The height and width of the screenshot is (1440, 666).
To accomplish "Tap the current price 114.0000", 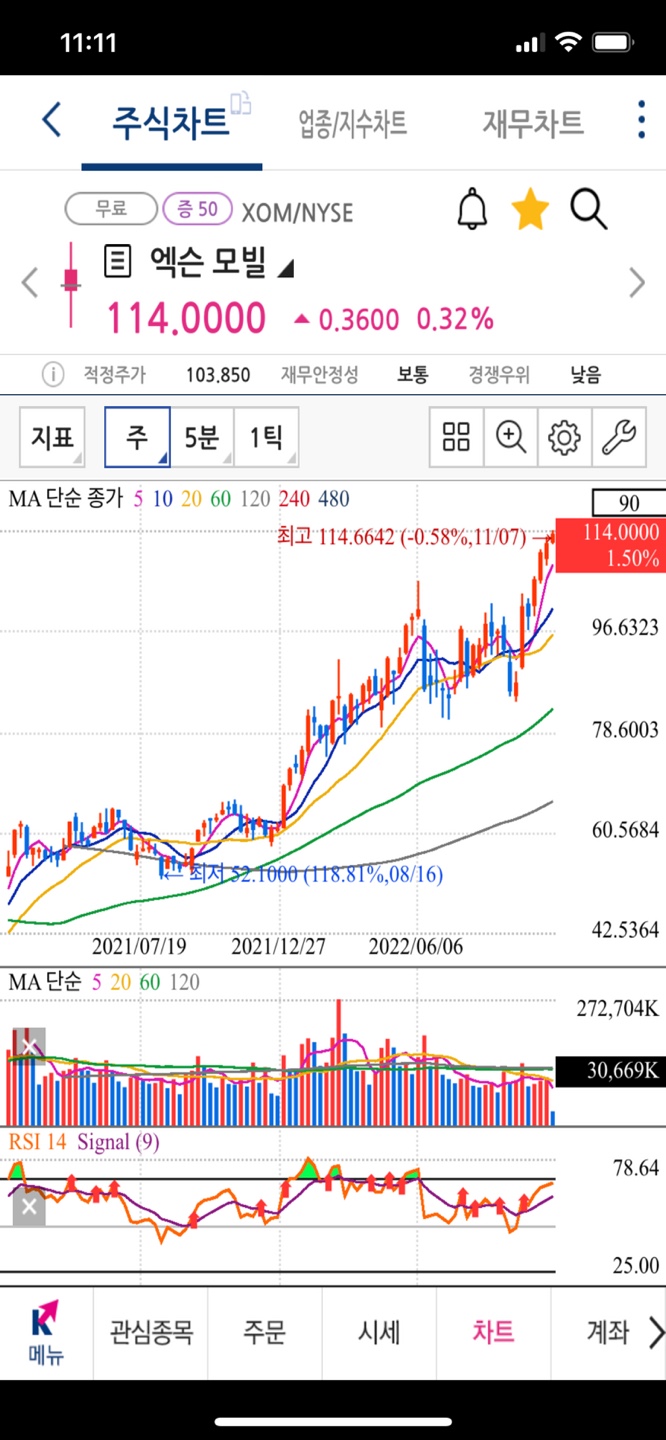I will point(186,319).
